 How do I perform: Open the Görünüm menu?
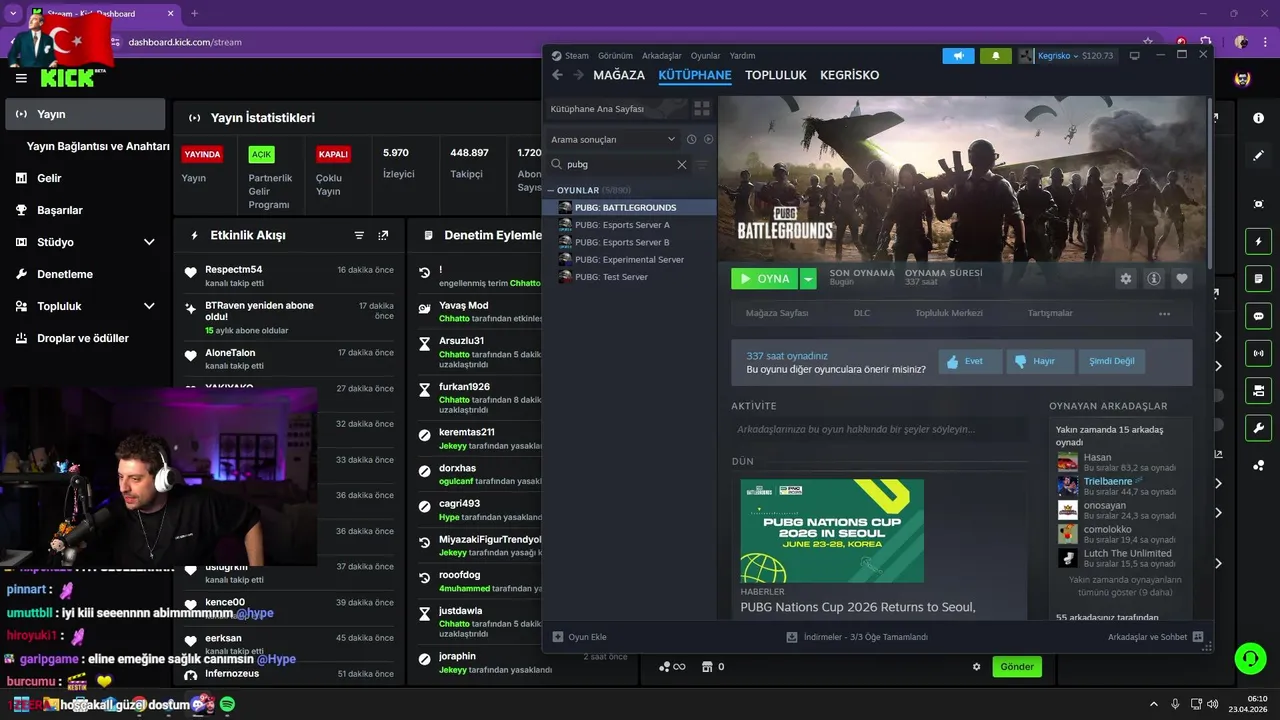pyautogui.click(x=615, y=56)
